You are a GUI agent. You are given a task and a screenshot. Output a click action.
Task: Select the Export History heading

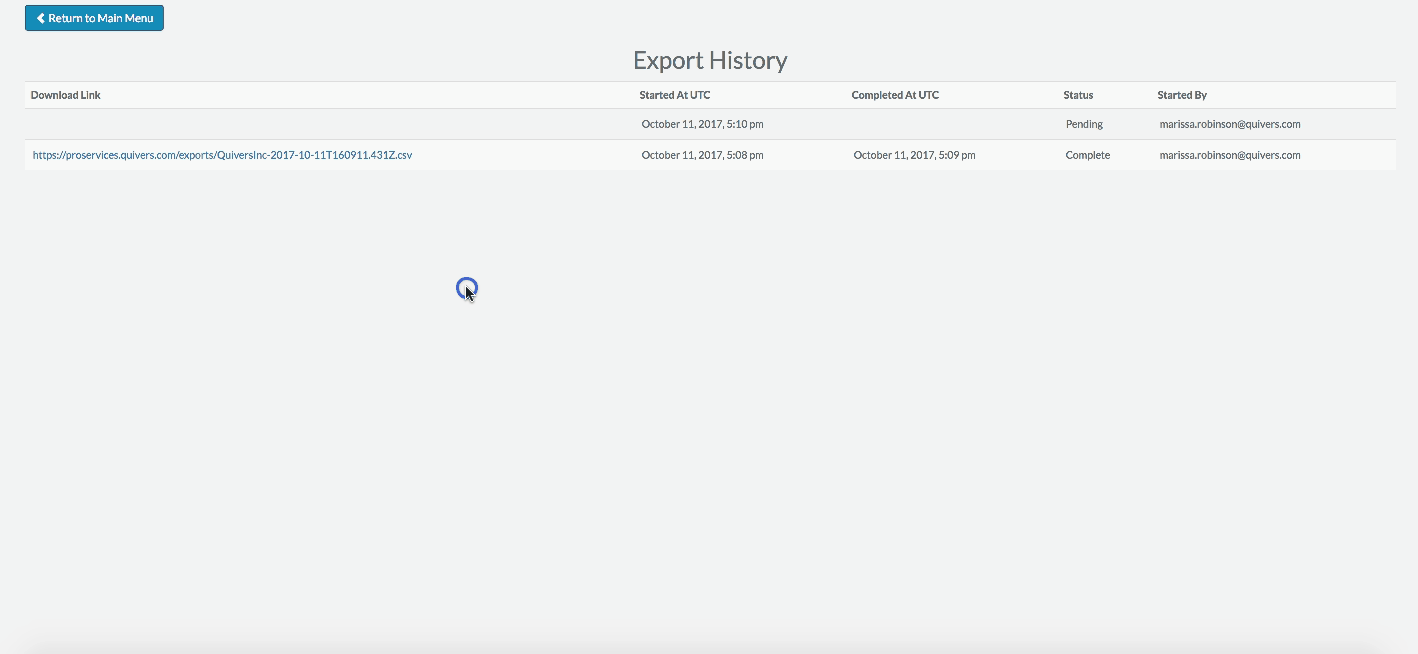tap(710, 60)
